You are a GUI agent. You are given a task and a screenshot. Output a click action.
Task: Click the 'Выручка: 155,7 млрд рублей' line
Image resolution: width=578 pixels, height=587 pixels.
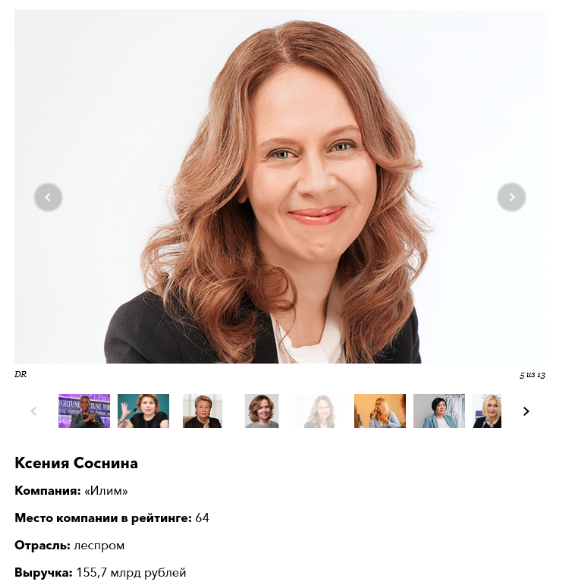(100, 572)
